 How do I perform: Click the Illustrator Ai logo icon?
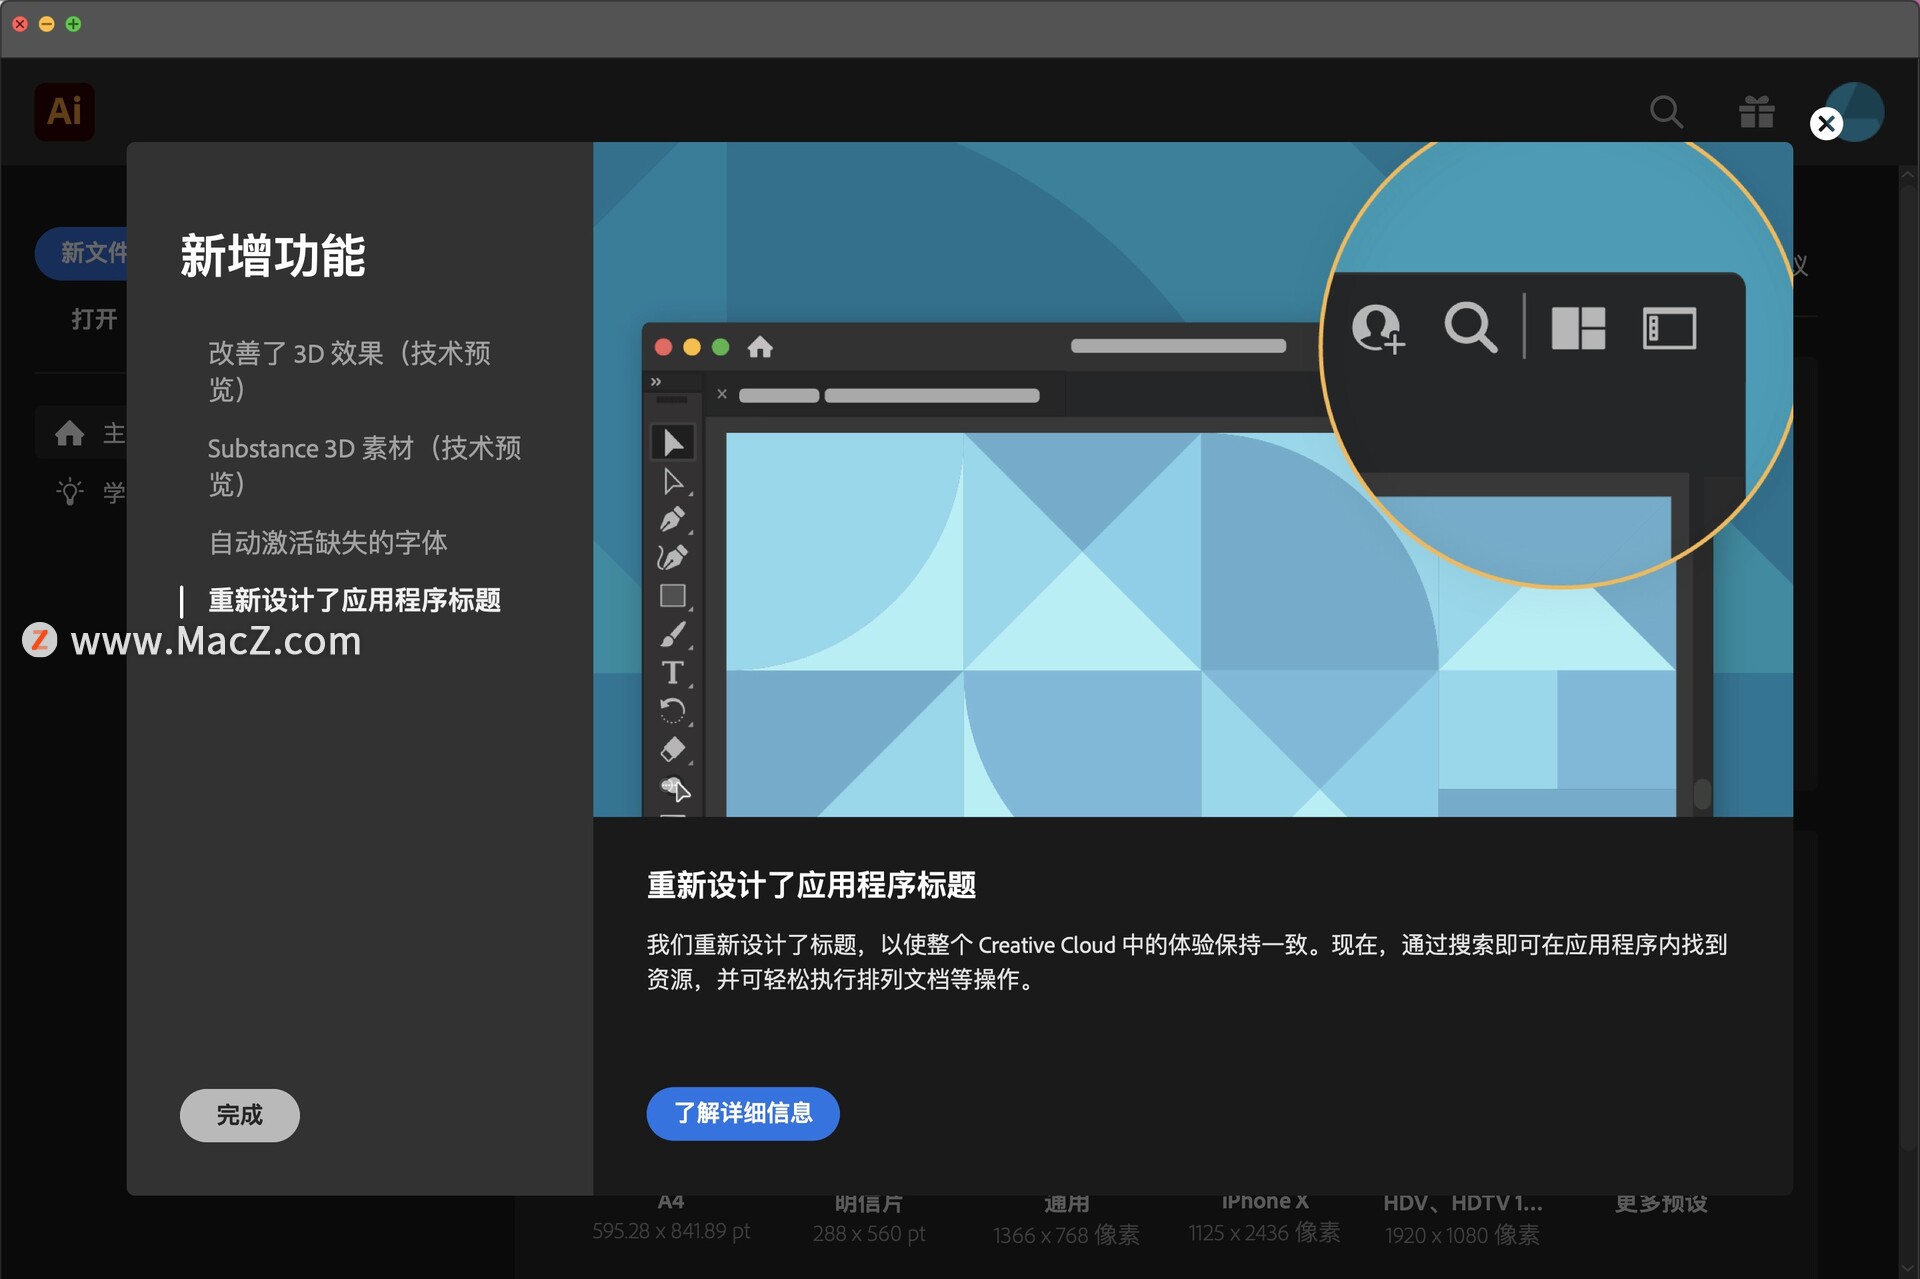point(64,111)
